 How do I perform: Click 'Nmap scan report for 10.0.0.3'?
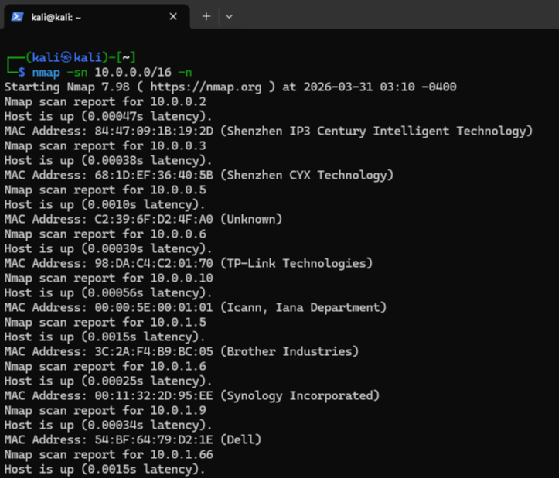click(x=105, y=146)
